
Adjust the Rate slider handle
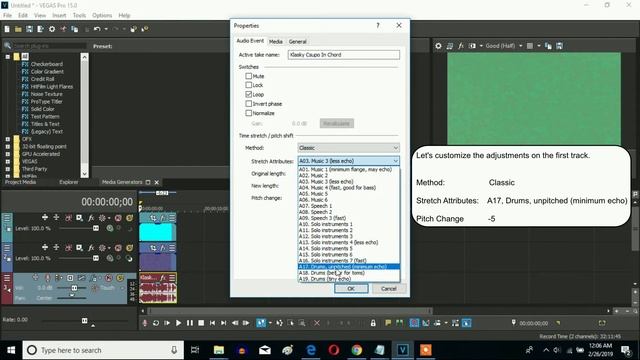pyautogui.click(x=84, y=320)
